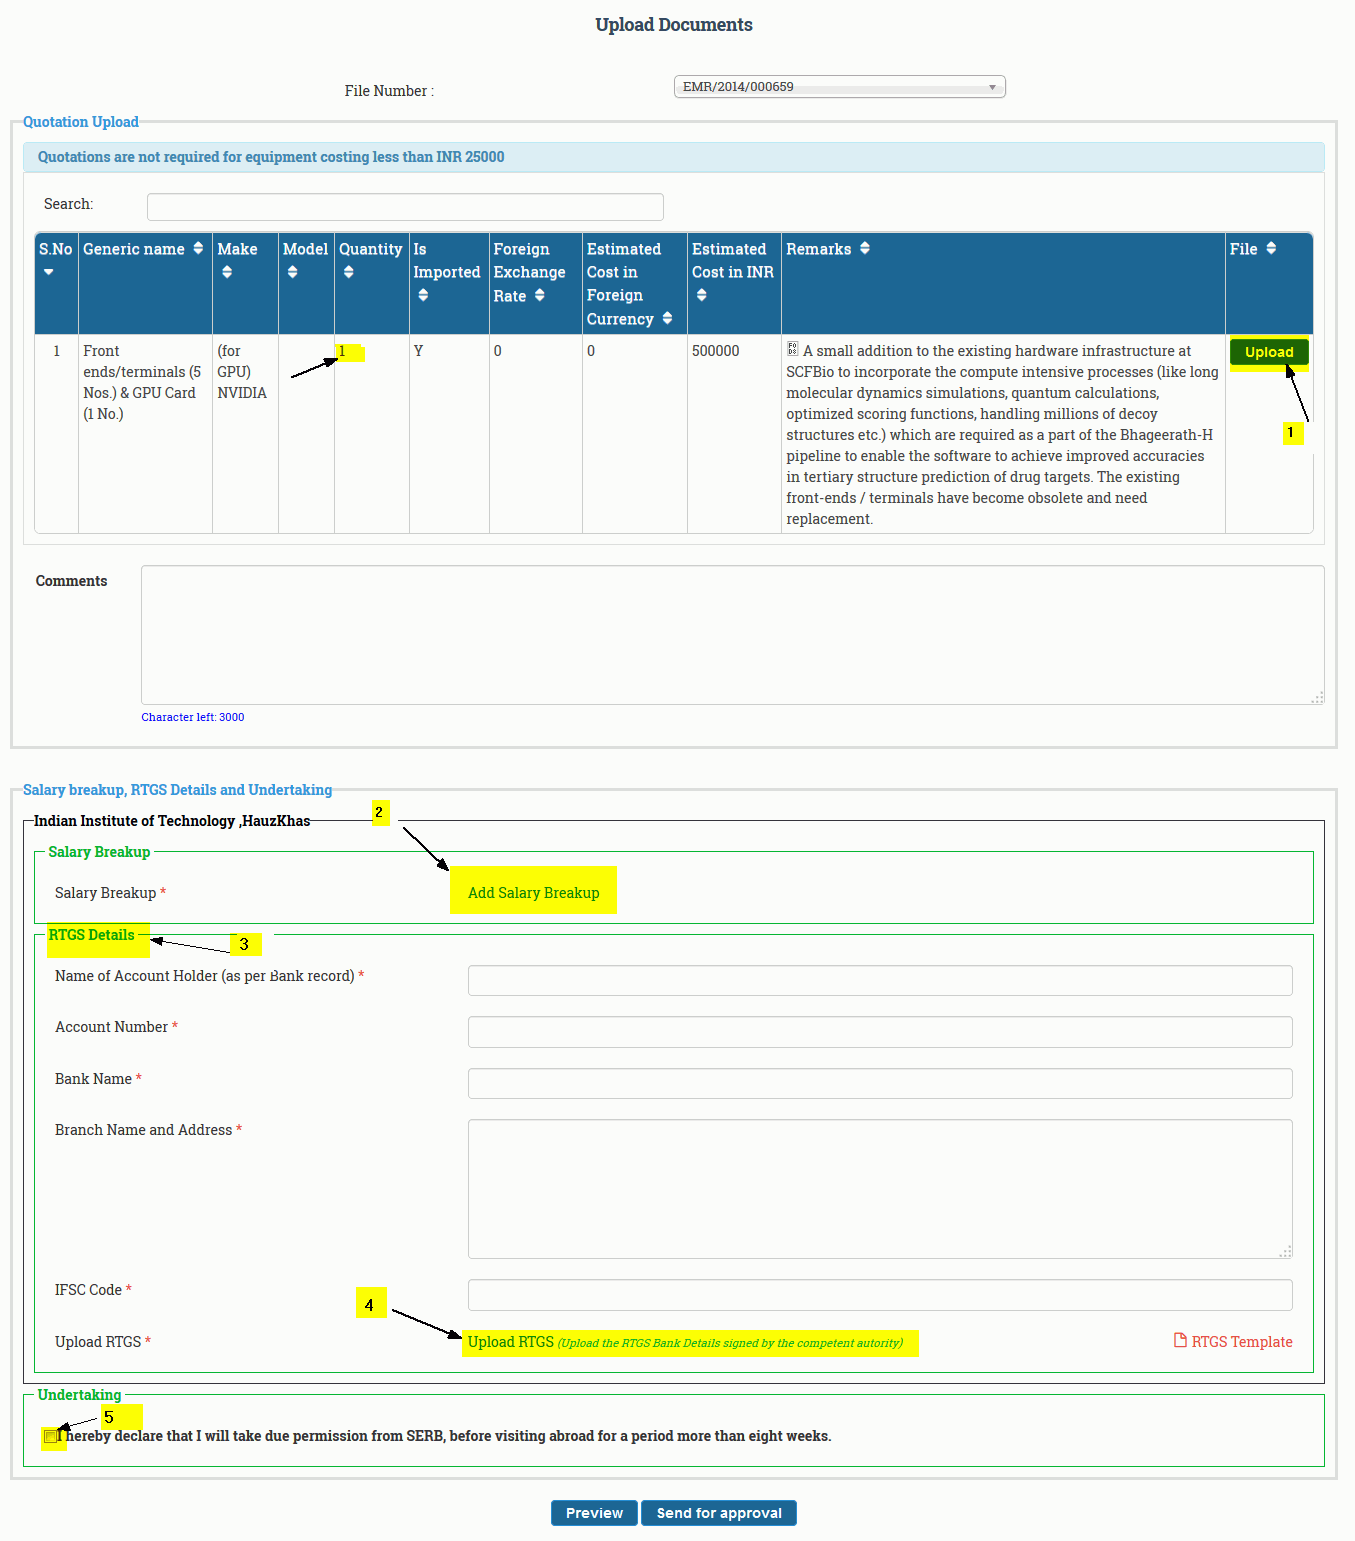This screenshot has height=1541, width=1355.
Task: Sort by File column arrows
Action: pyautogui.click(x=1271, y=249)
